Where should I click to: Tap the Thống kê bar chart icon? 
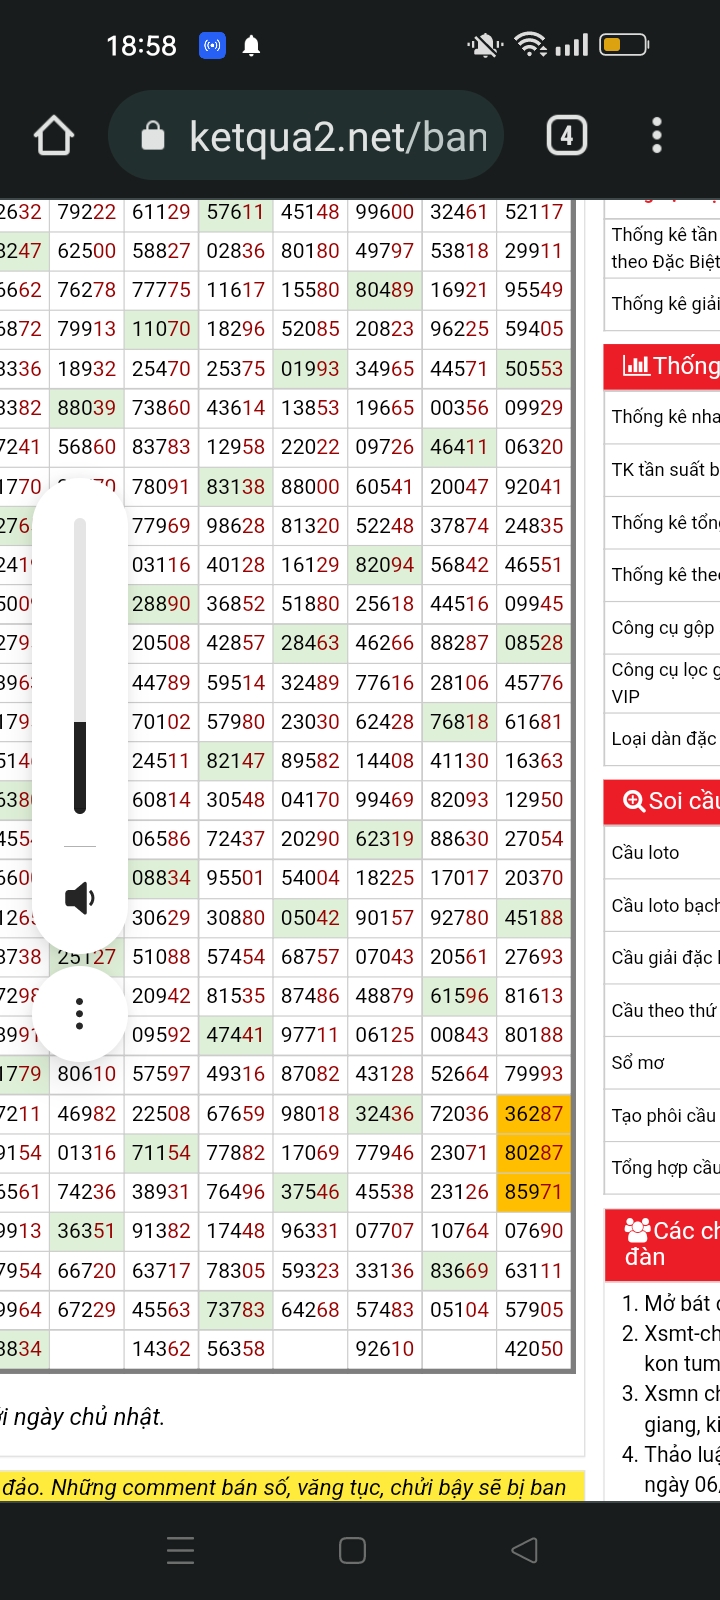635,366
